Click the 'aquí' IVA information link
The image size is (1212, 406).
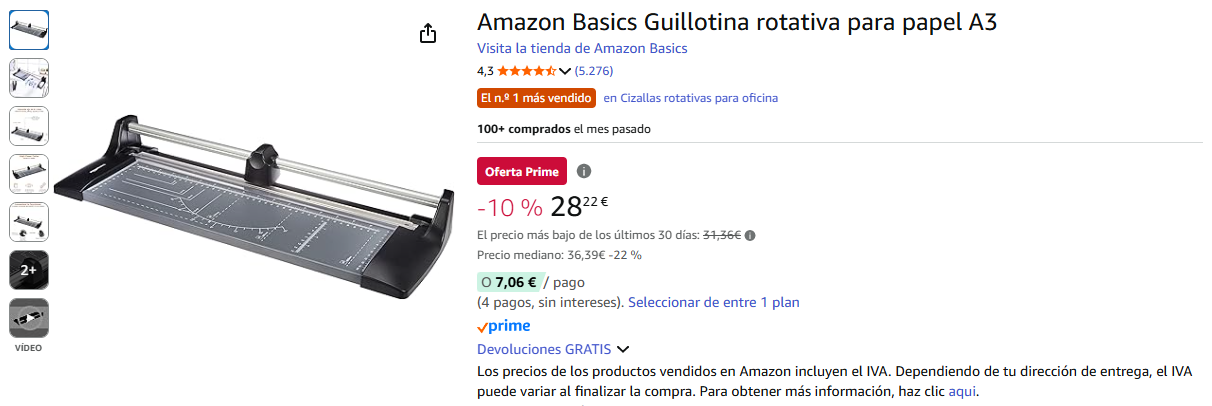click(962, 391)
